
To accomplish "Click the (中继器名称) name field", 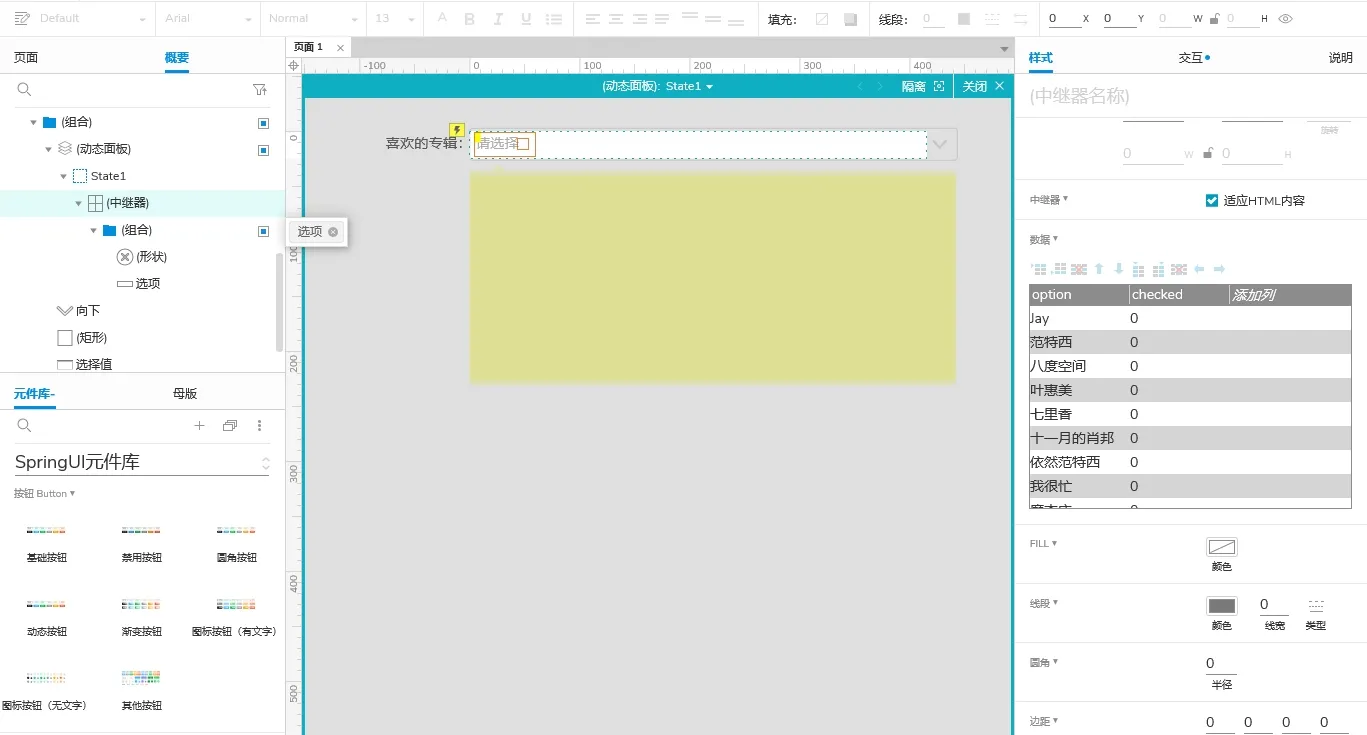I will pyautogui.click(x=1190, y=96).
